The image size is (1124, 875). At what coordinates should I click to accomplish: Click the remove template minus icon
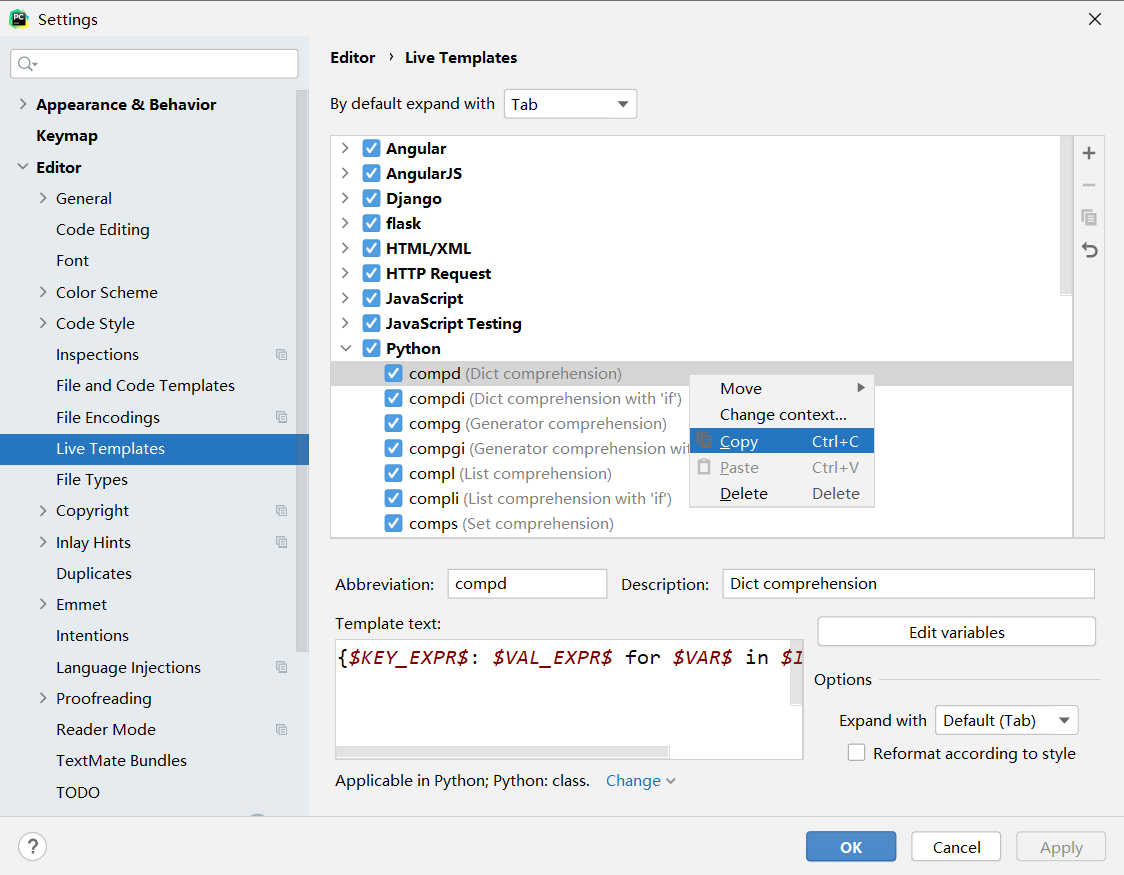[1088, 185]
